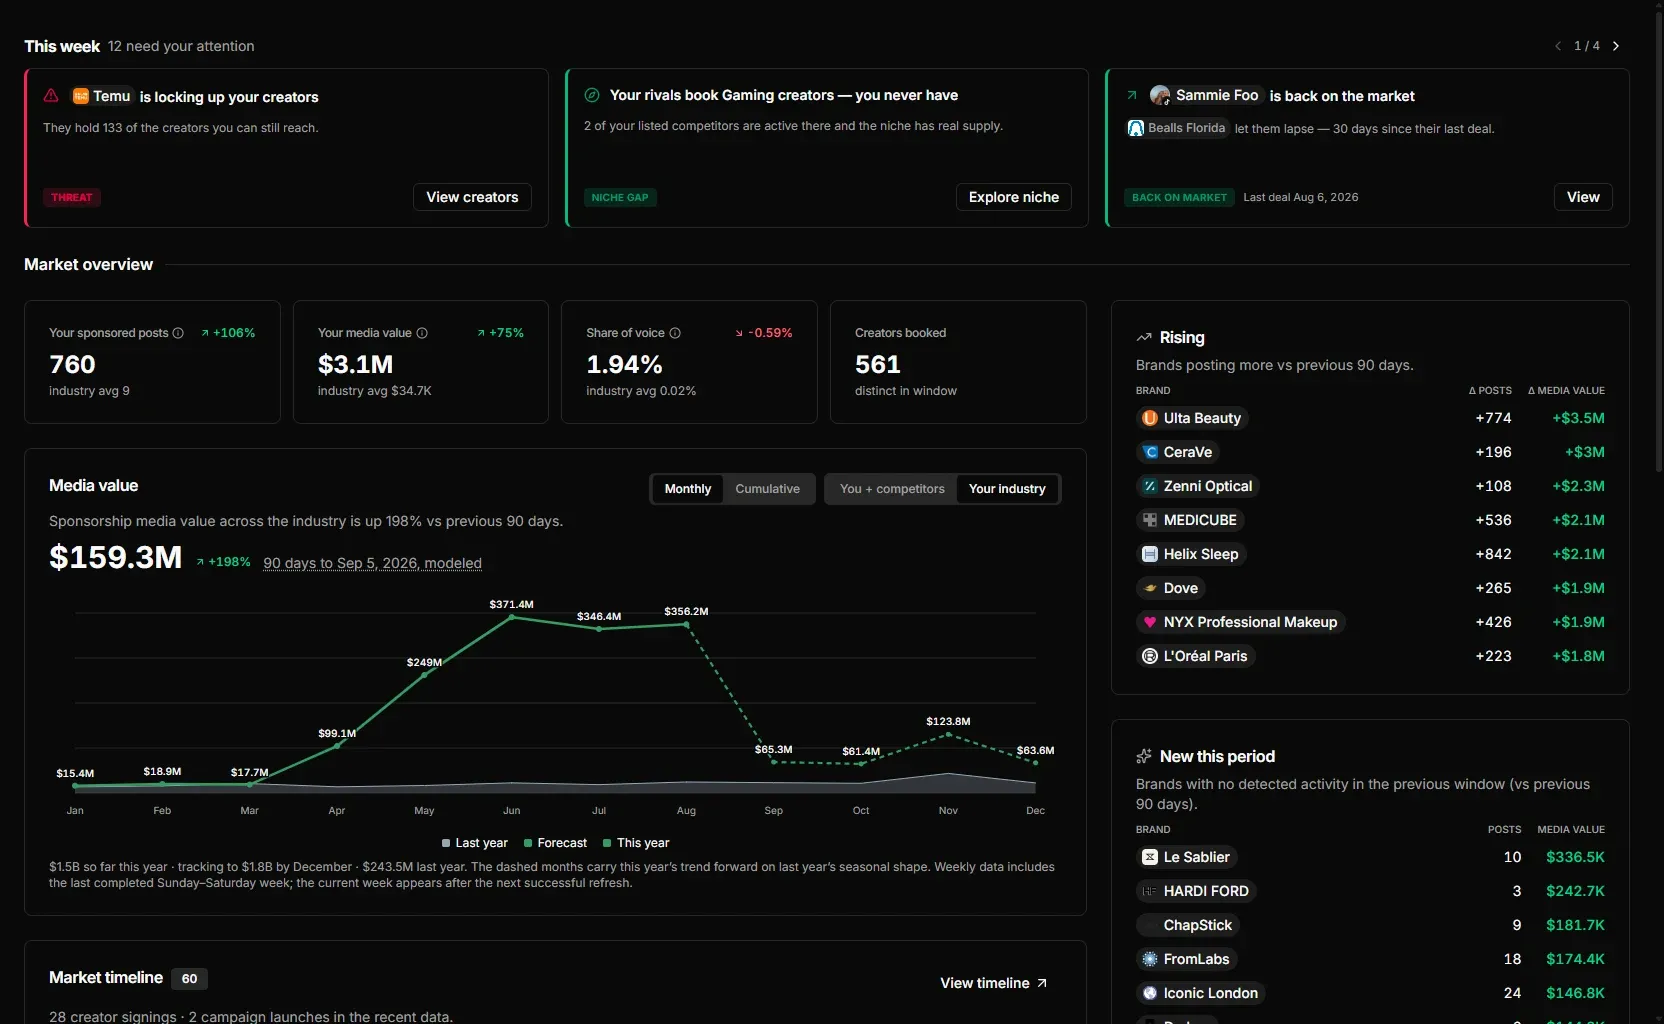
Task: Click the info icon beside Your sponsored posts
Action: pyautogui.click(x=178, y=333)
